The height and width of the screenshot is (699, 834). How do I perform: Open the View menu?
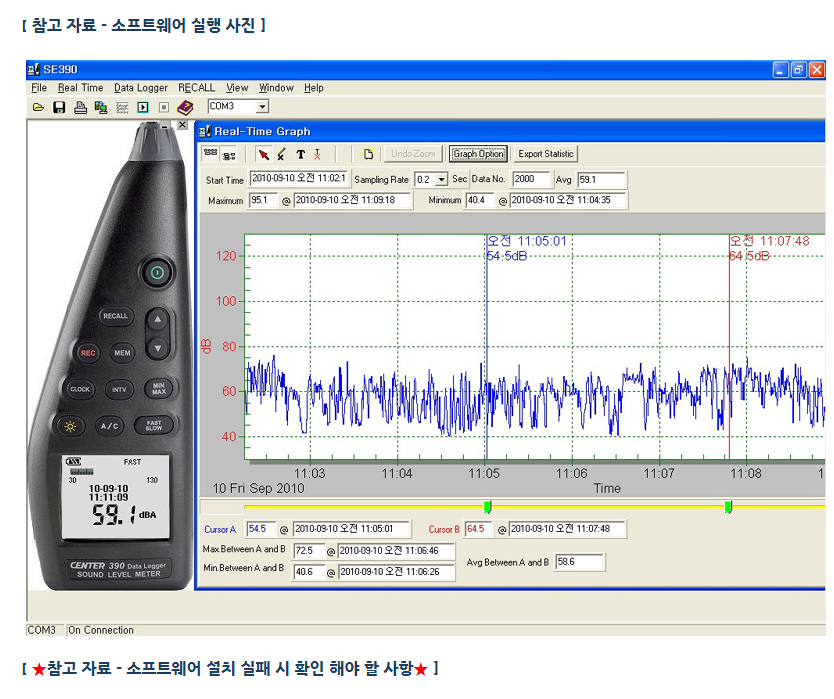coord(237,88)
